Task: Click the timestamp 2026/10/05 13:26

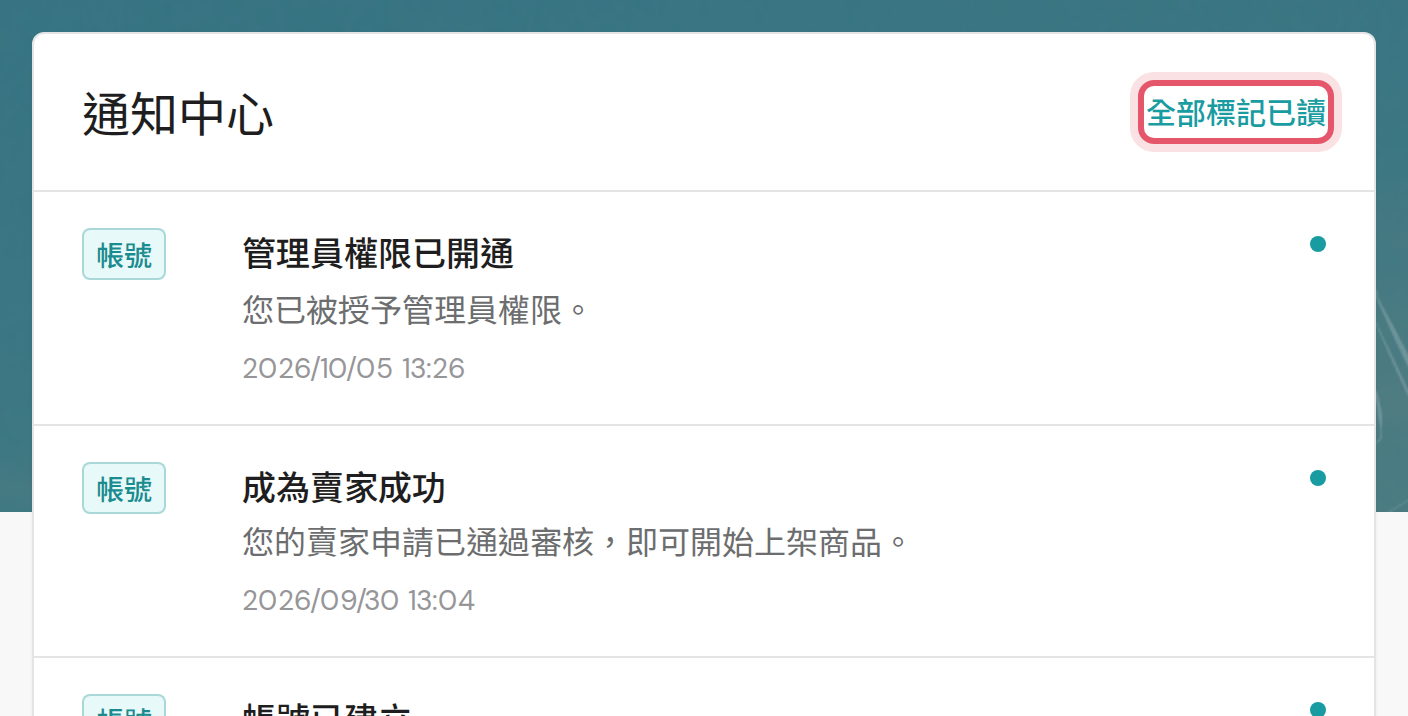Action: 354,368
